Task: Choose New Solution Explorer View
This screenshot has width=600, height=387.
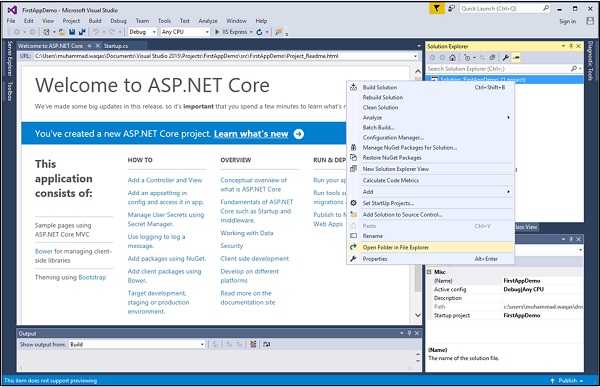Action: tap(430, 169)
